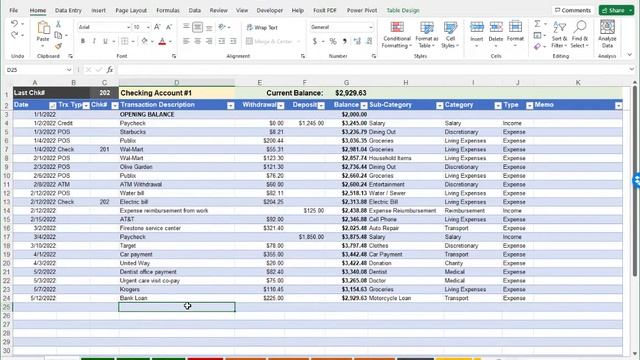Collapse the ribbon with the chevron
The width and height of the screenshot is (640, 360).
click(630, 54)
